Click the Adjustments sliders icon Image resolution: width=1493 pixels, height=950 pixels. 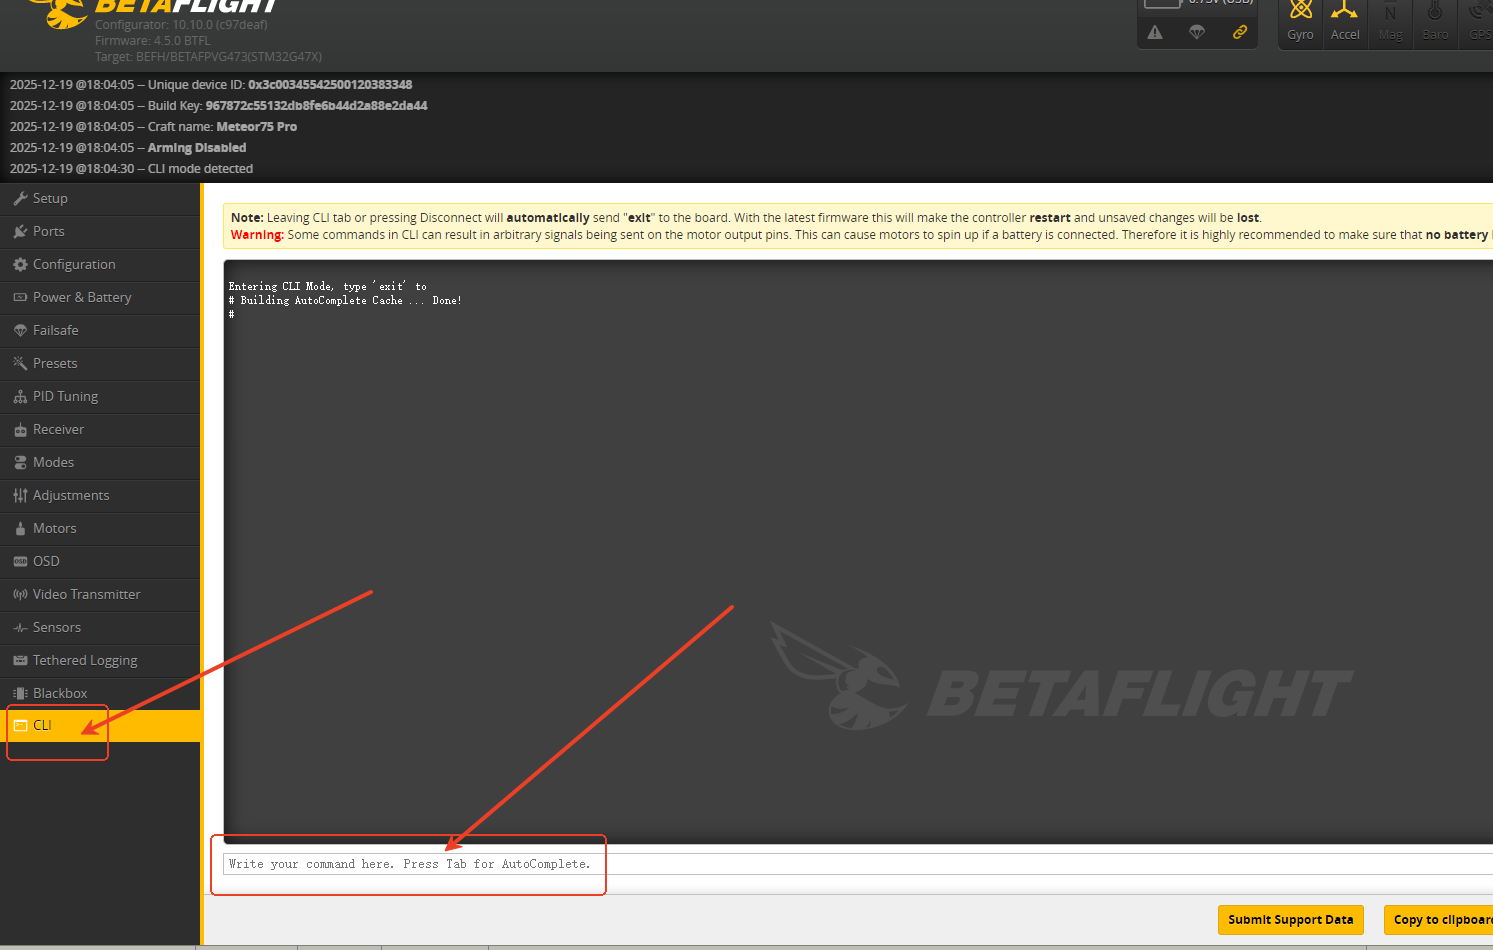pyautogui.click(x=20, y=495)
